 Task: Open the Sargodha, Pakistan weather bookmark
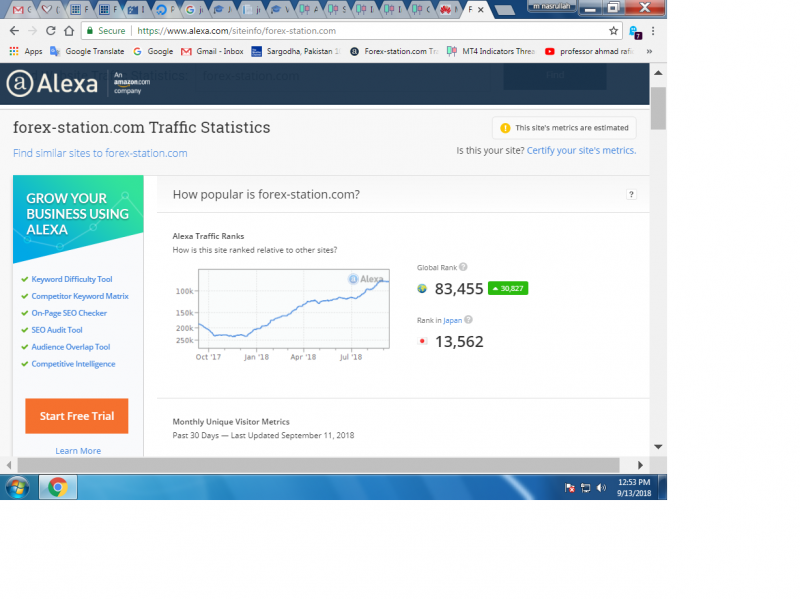(x=296, y=51)
